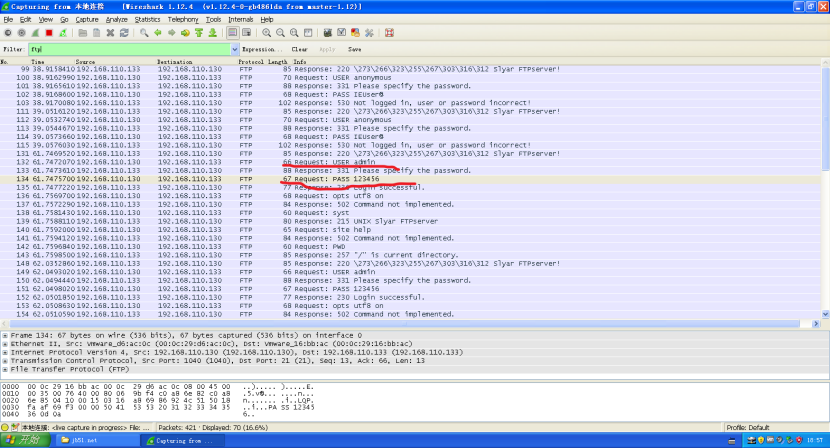Reset zoom to 100% icon

(294, 33)
